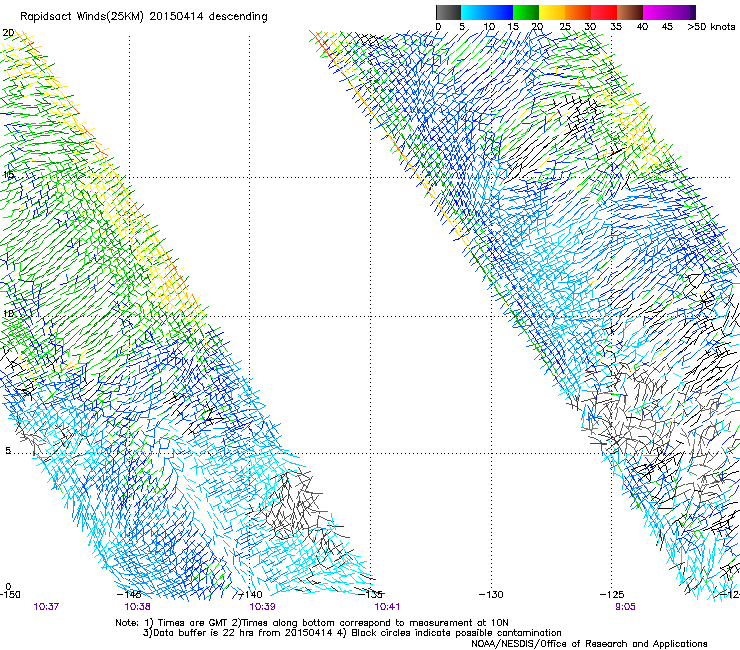Select the latitude axis label '10'
The width and height of the screenshot is (740, 650).
[x=8, y=313]
